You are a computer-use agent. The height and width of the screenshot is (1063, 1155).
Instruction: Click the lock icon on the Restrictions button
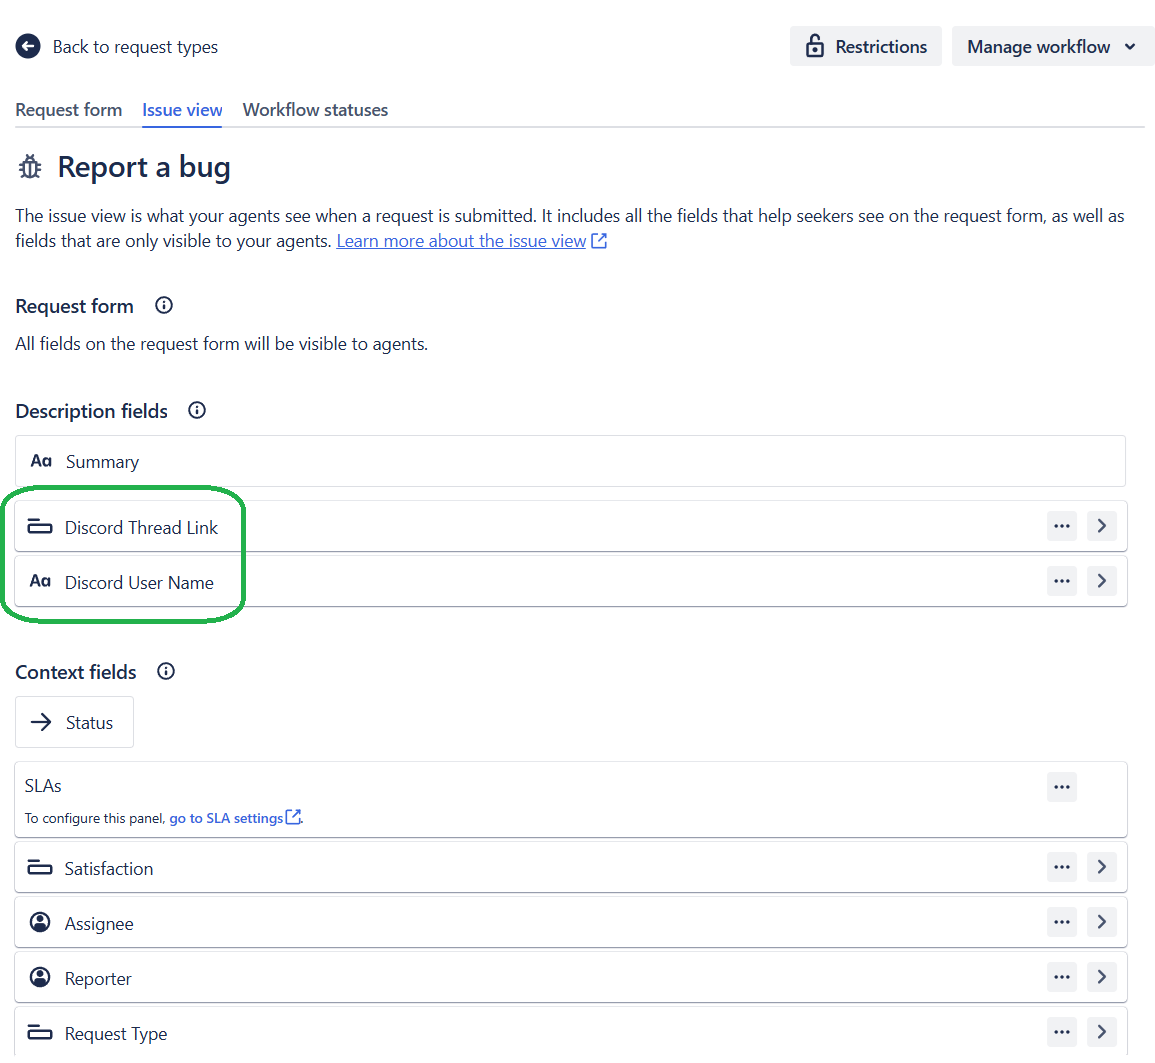(815, 46)
